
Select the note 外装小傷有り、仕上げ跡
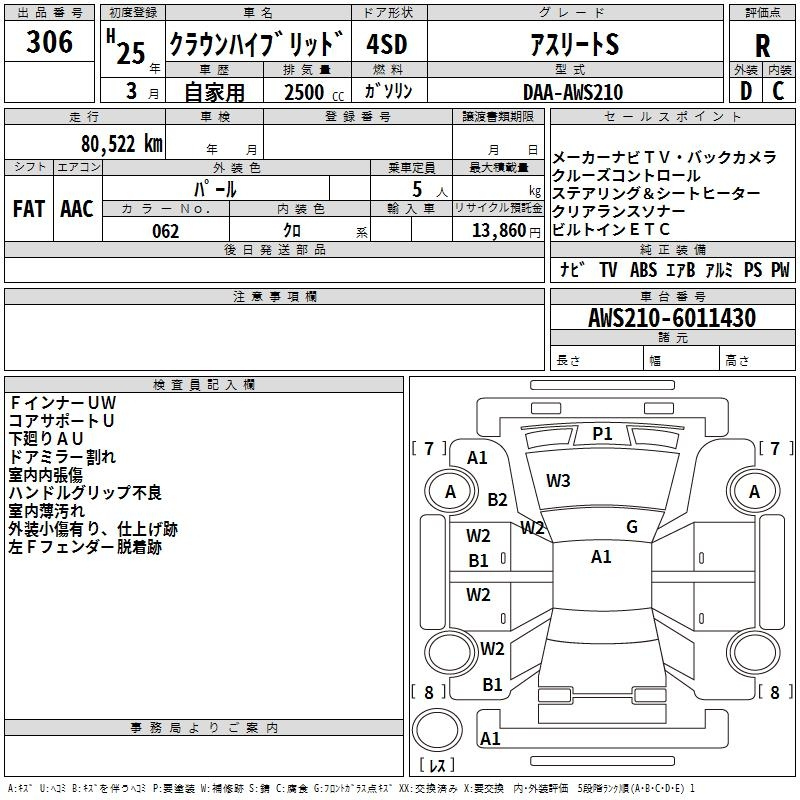(93, 529)
